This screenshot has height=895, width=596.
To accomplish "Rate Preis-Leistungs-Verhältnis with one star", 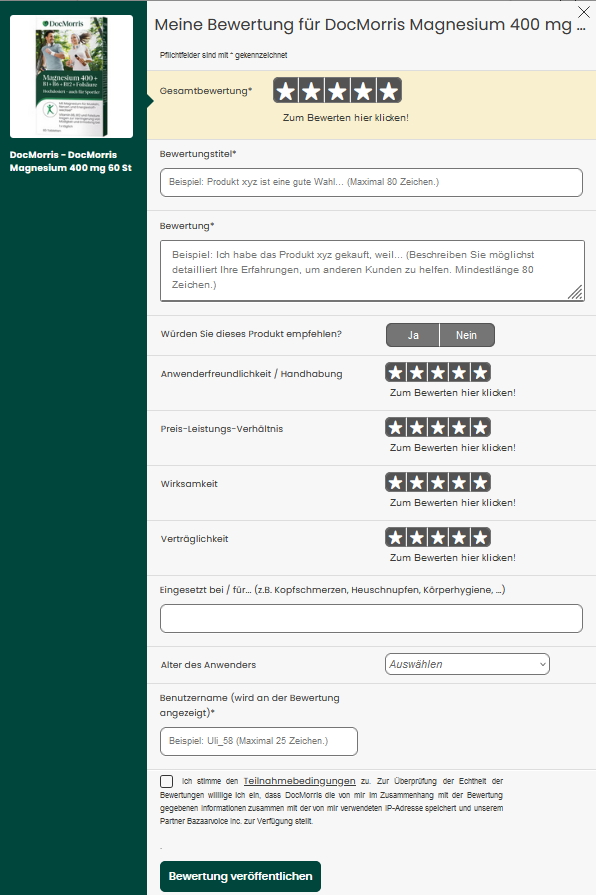I will (x=396, y=428).
